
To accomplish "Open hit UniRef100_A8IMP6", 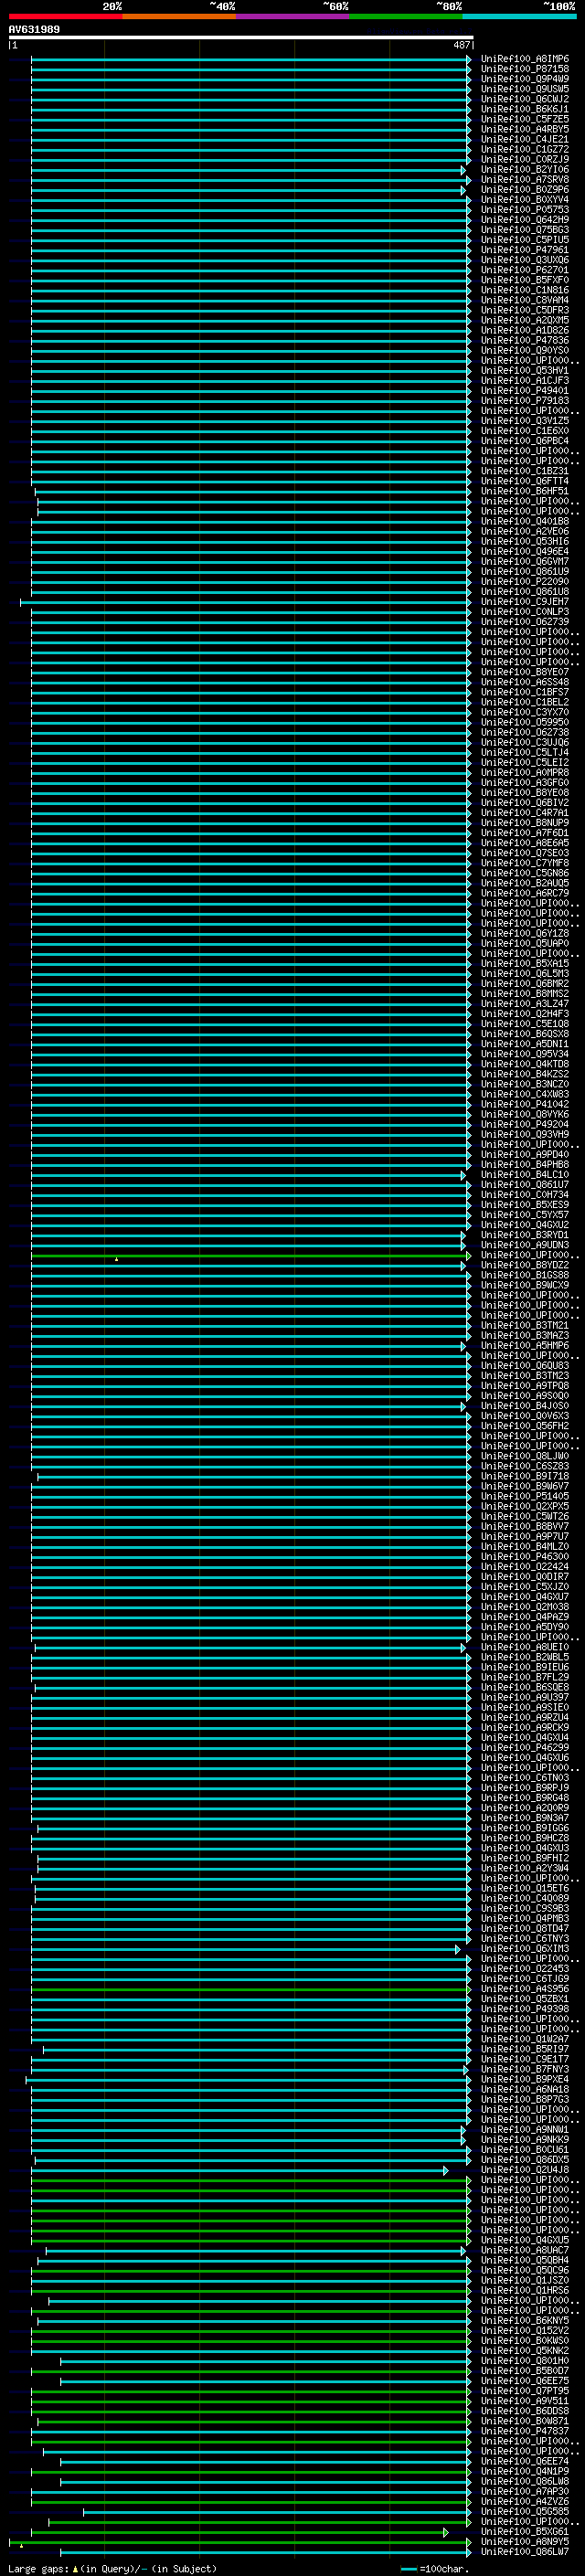I will point(524,59).
